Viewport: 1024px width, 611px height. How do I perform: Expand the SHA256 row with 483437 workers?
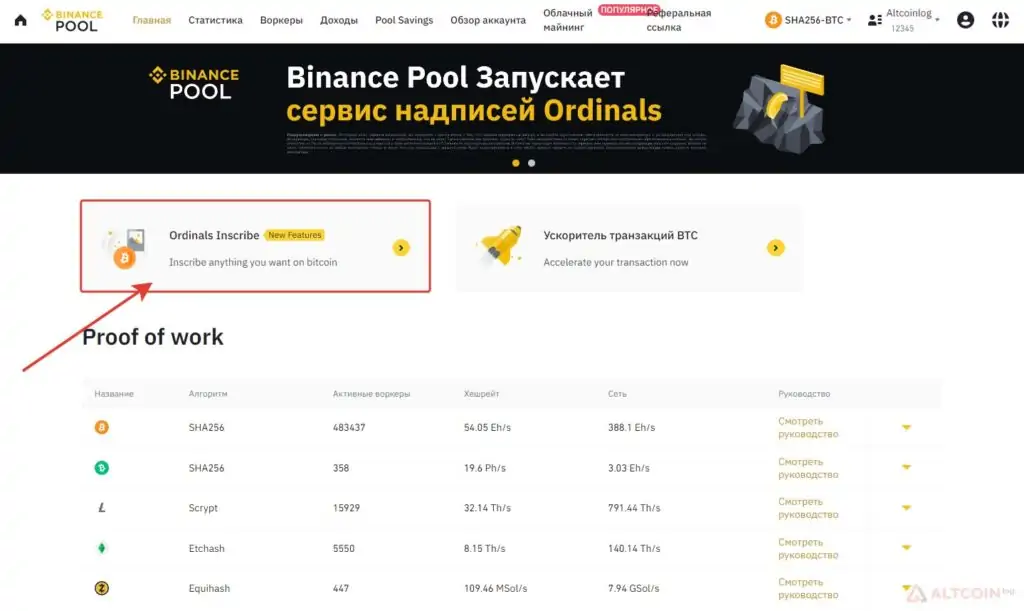point(906,428)
